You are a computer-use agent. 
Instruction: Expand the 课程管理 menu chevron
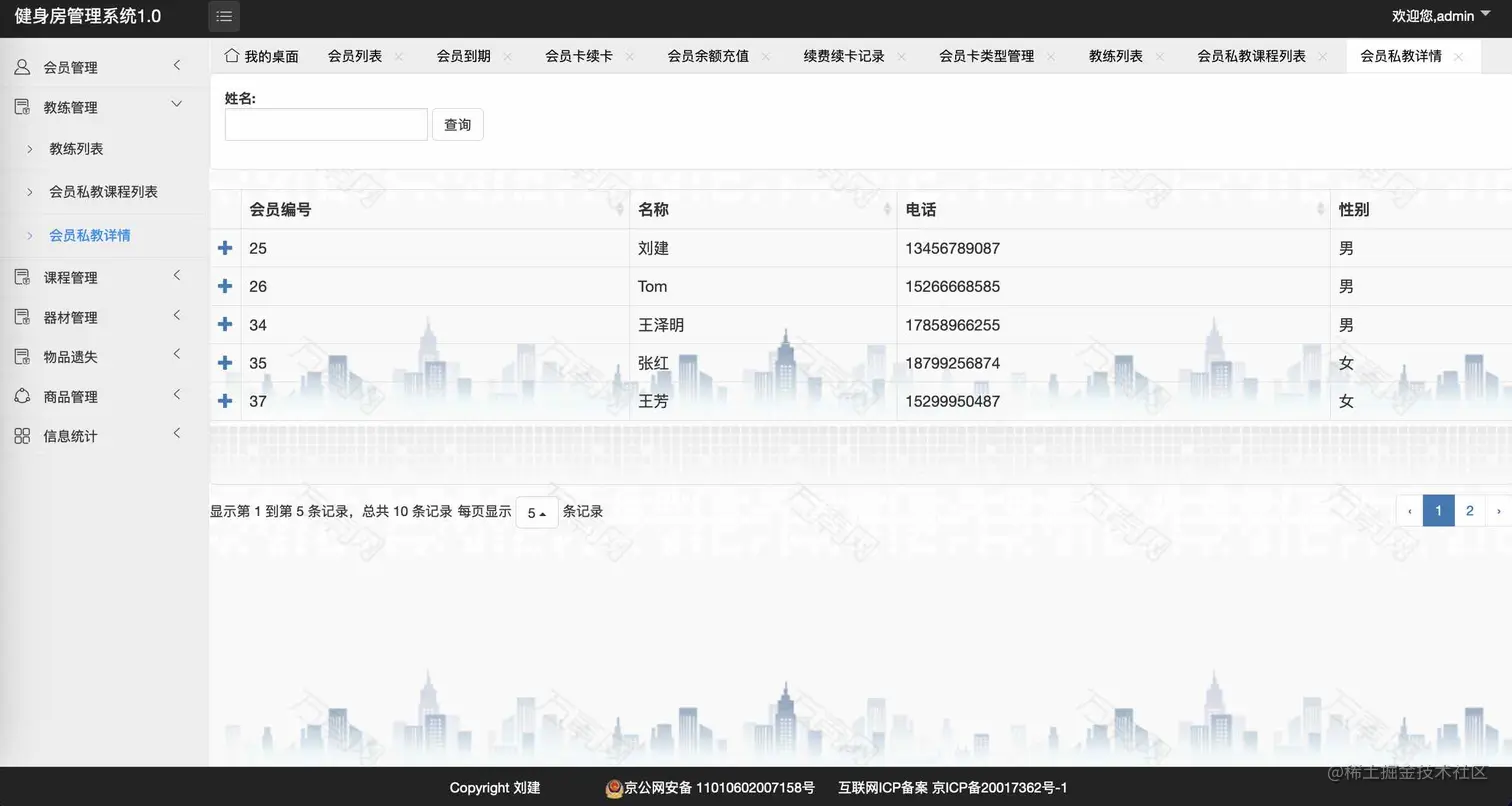[177, 276]
